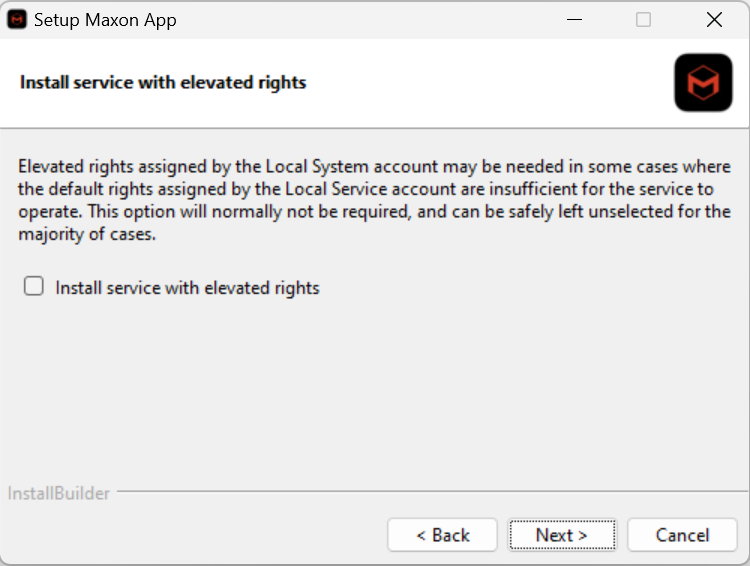750x566 pixels.
Task: Click the empty grey area below the checkbox
Action: coord(374,390)
